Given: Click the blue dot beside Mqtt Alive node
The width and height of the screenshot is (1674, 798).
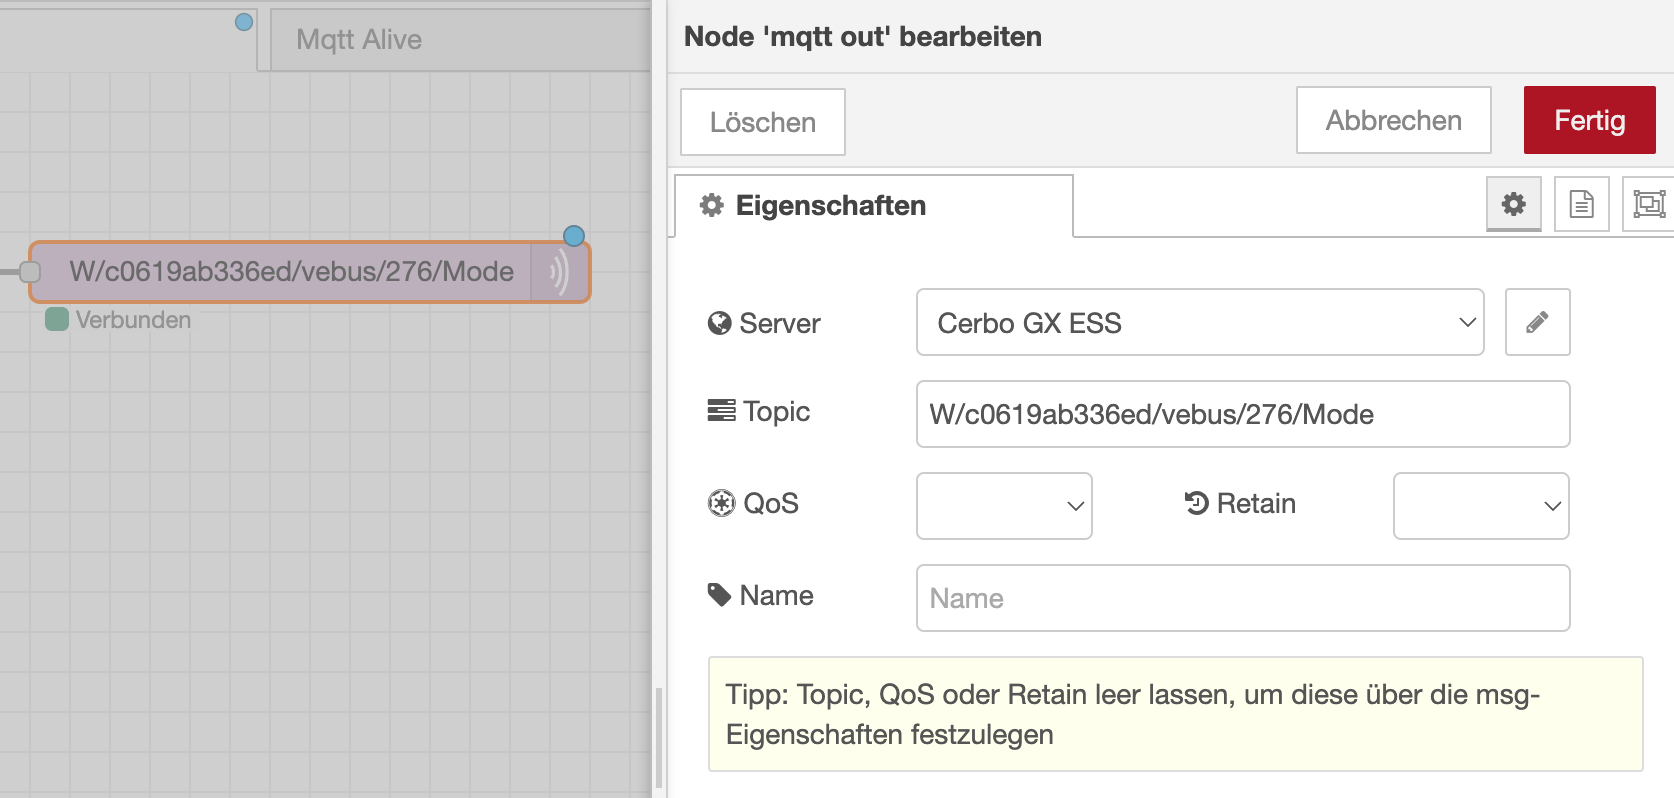Looking at the screenshot, I should (x=243, y=22).
